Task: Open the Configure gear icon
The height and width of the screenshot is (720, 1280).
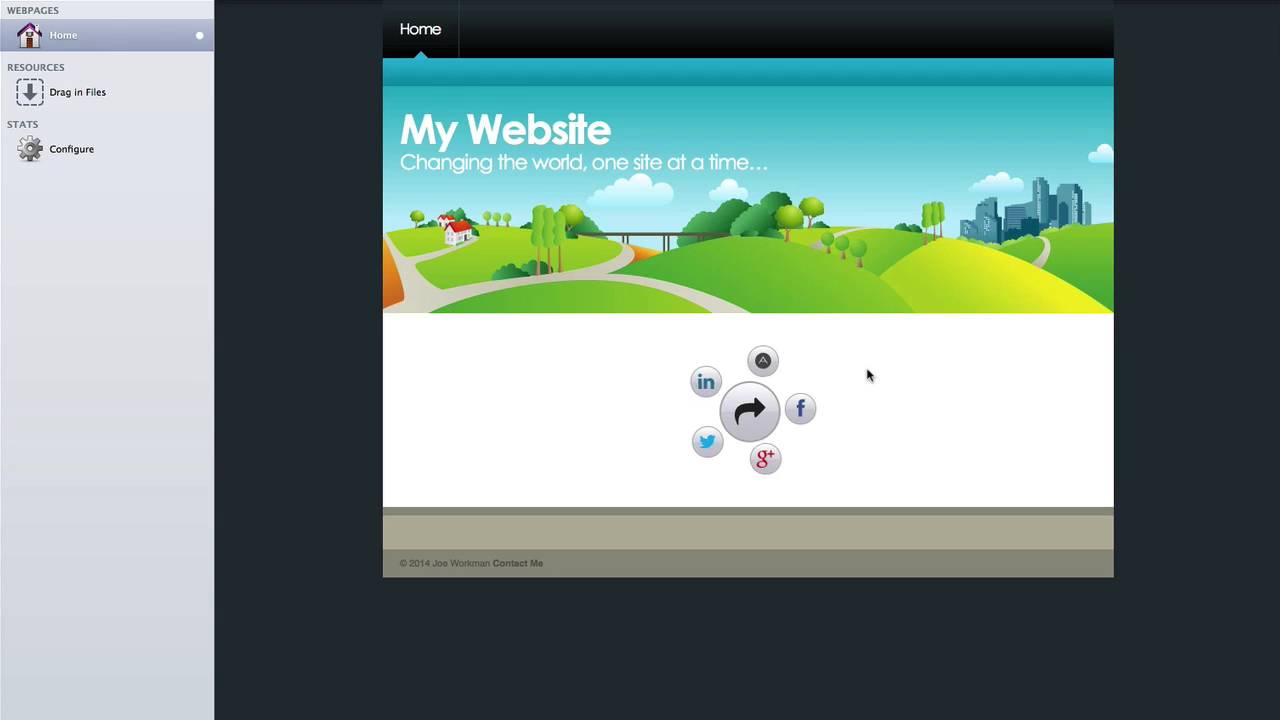Action: [30, 149]
